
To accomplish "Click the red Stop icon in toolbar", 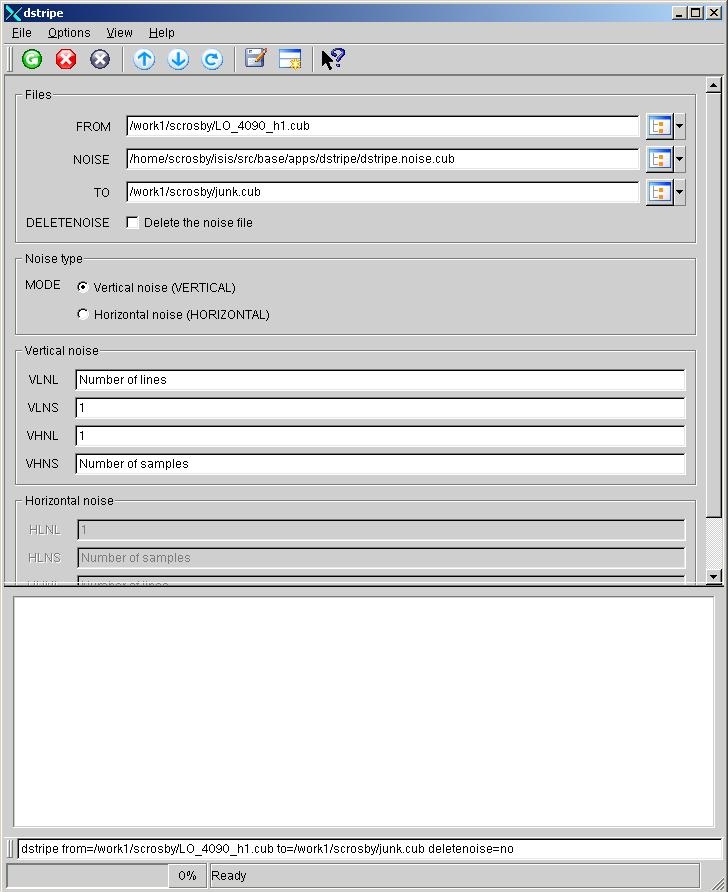I will pos(66,59).
